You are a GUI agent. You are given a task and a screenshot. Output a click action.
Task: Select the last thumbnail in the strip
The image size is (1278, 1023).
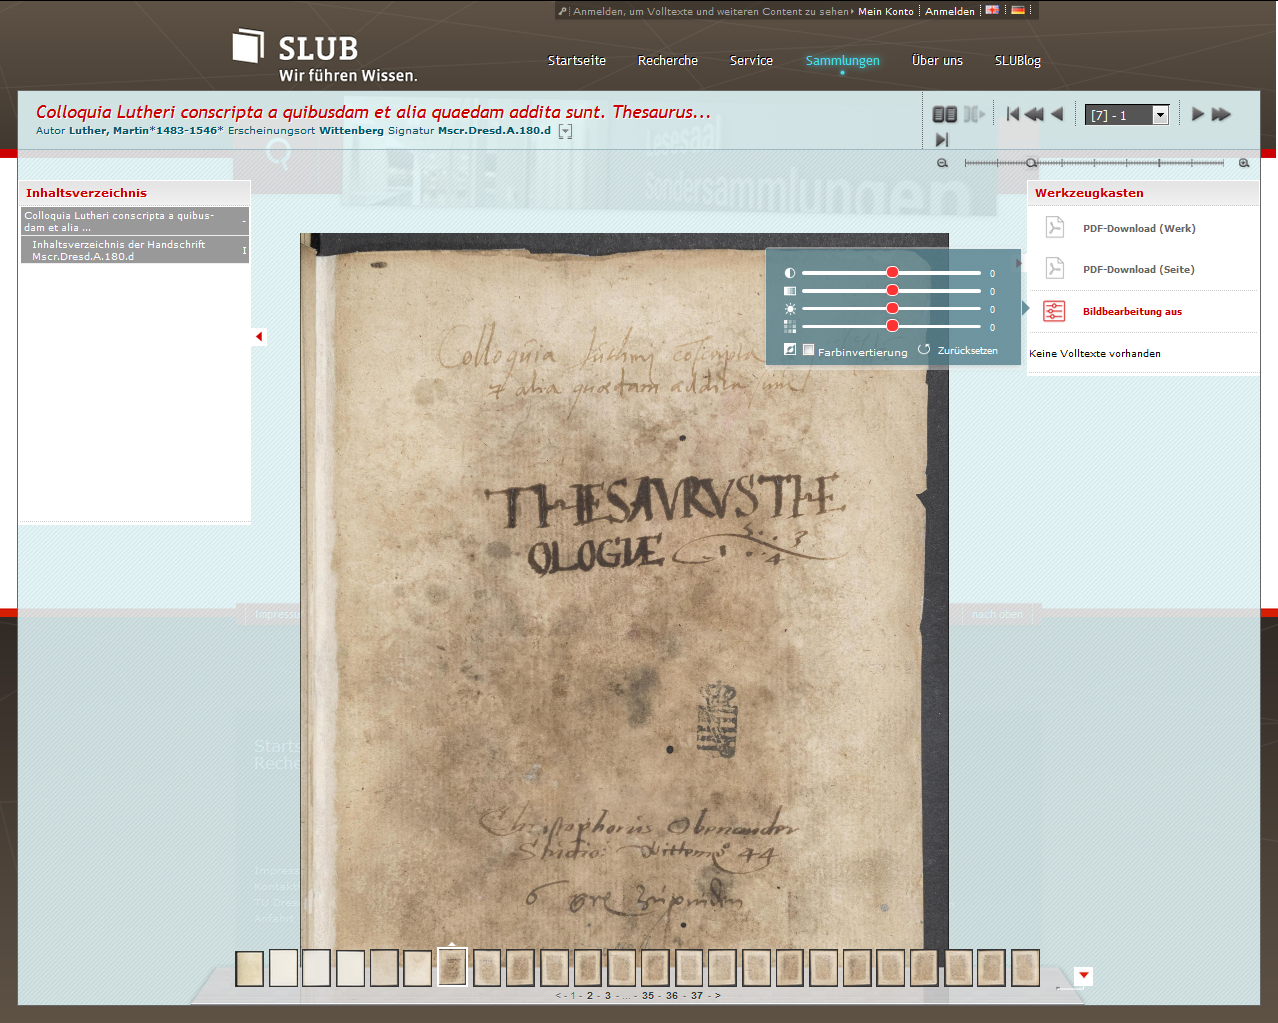coord(1025,968)
